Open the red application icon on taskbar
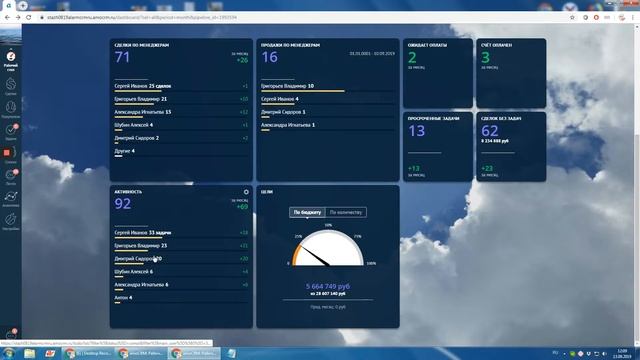 (x=50, y=353)
